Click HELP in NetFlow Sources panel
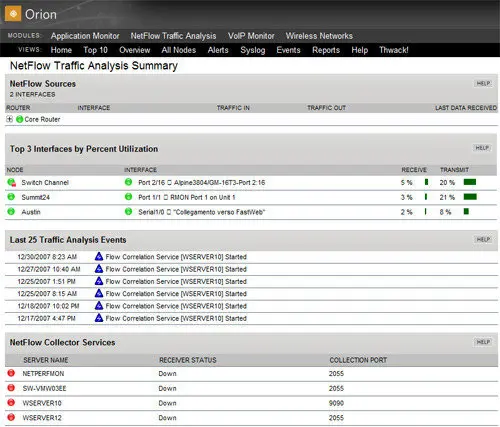The image size is (500, 427). pos(483,83)
